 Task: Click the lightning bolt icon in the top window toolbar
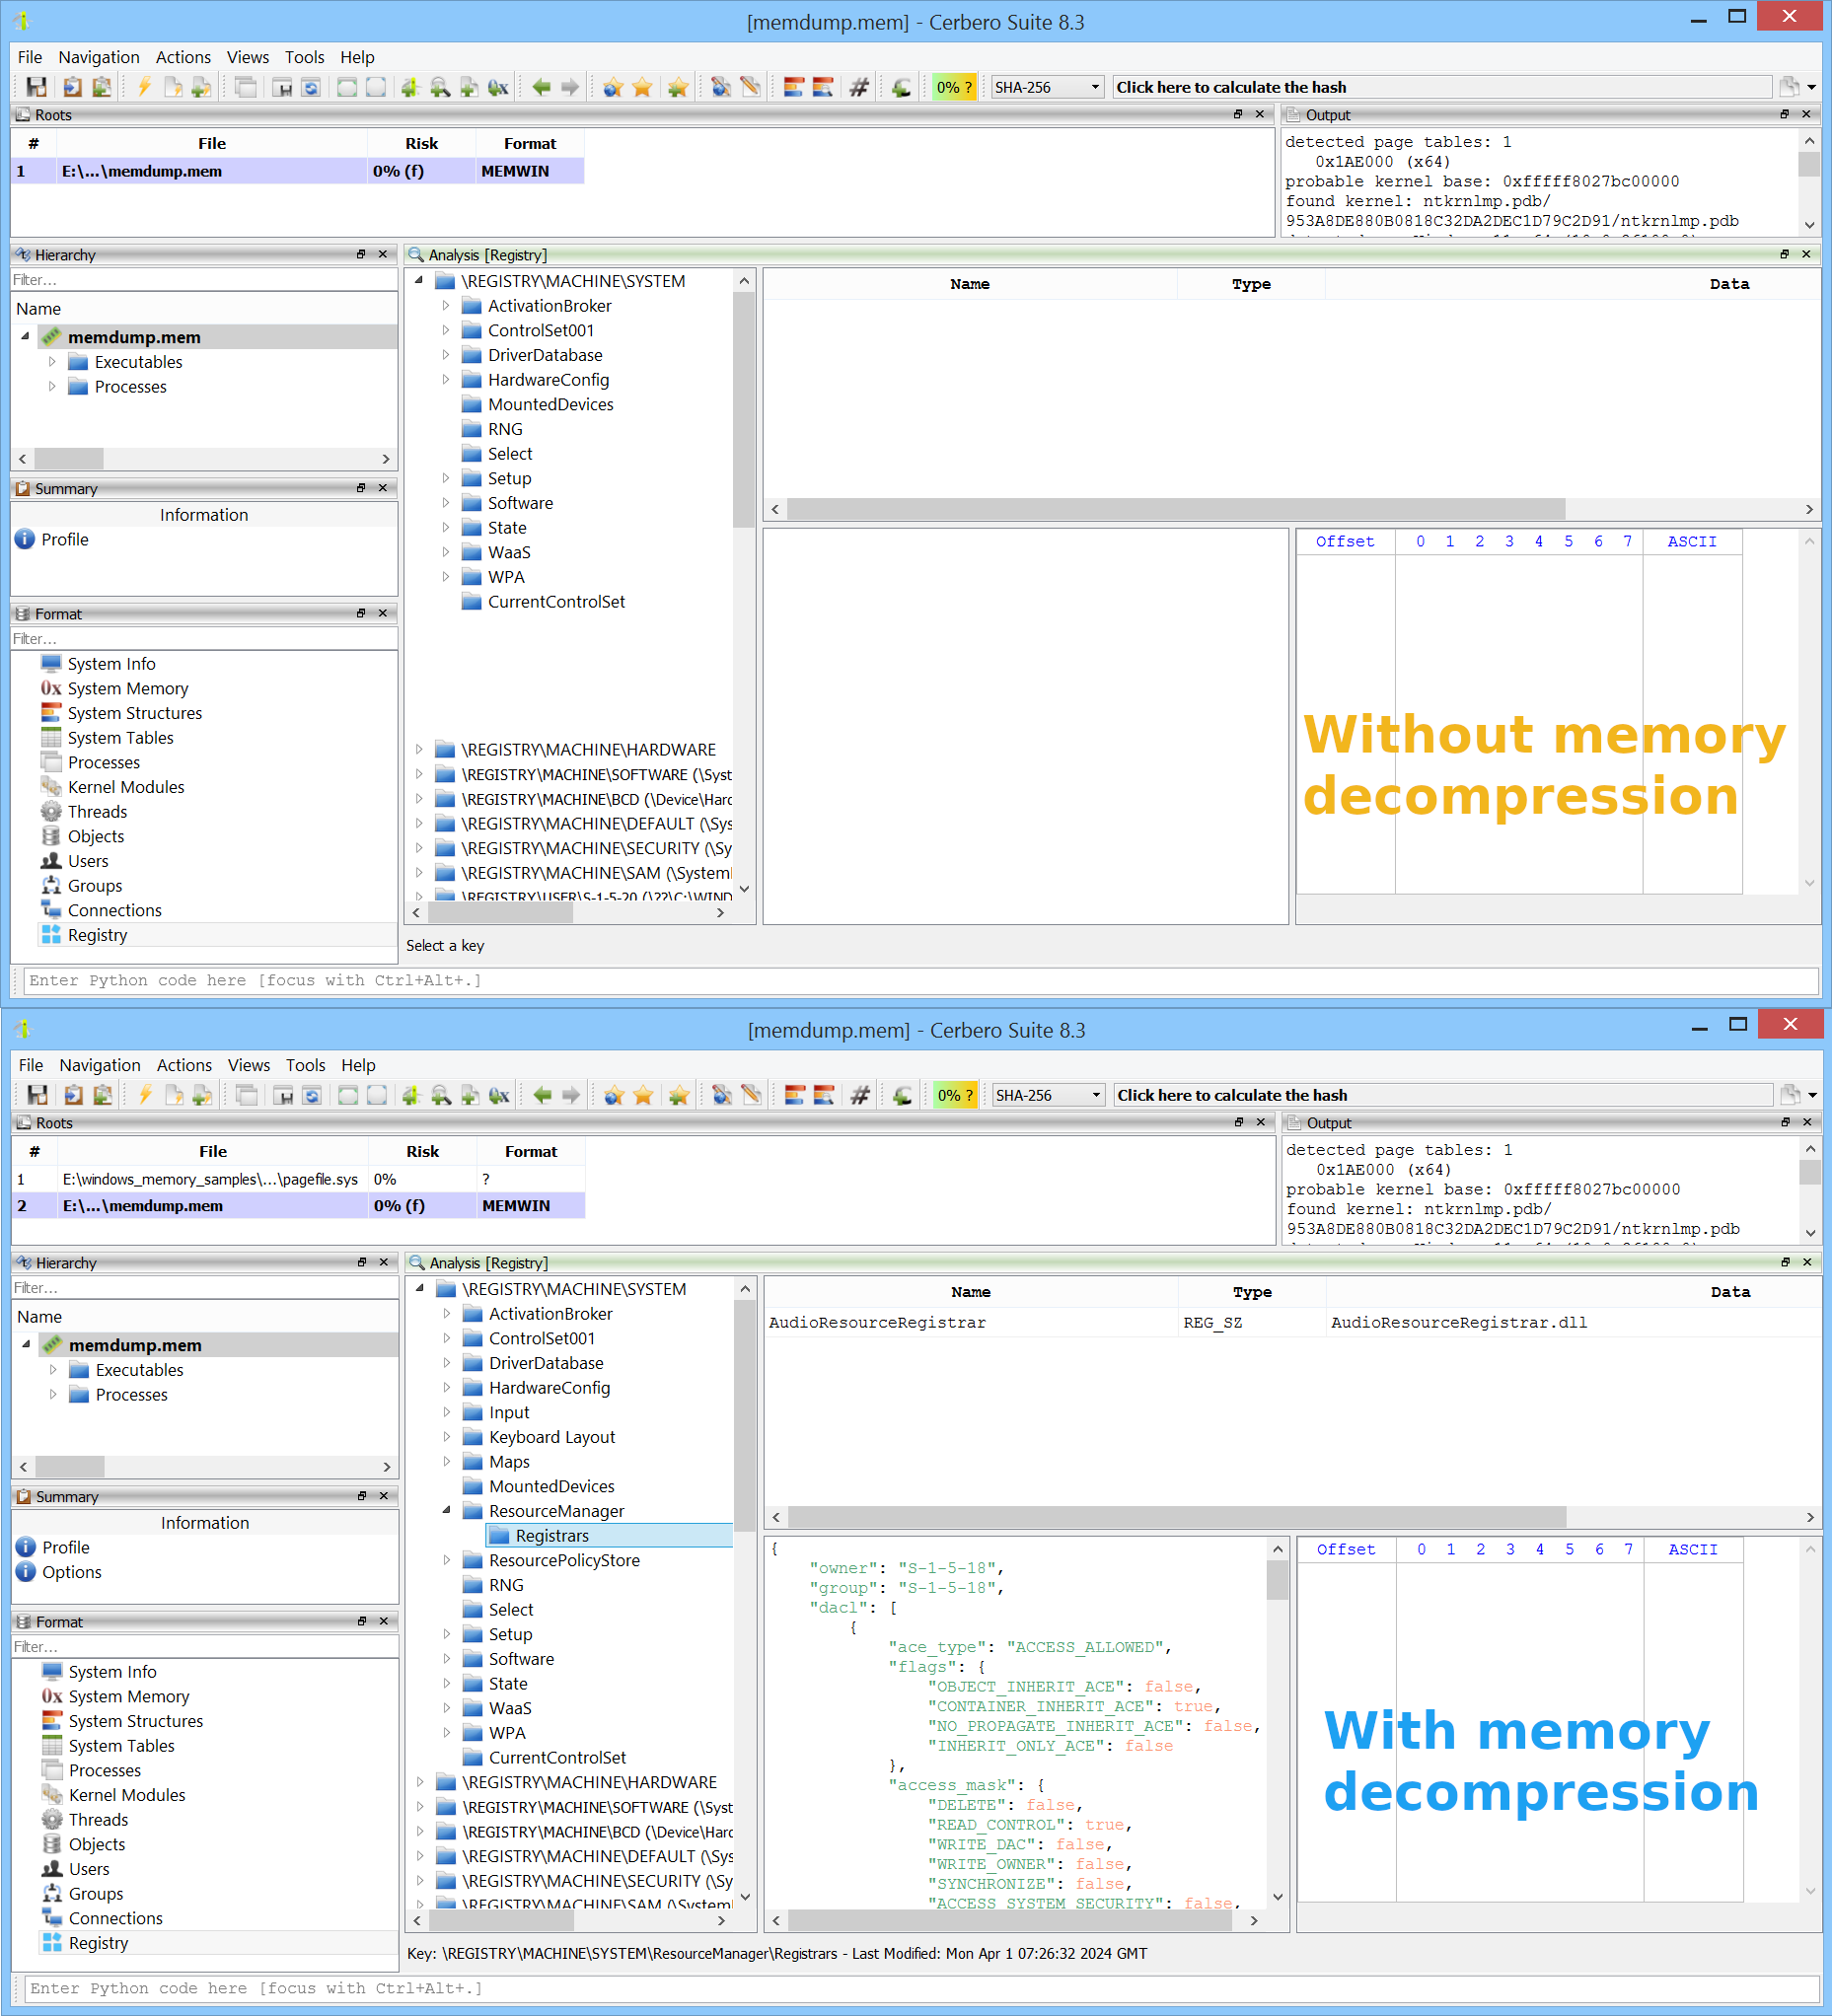pos(144,87)
